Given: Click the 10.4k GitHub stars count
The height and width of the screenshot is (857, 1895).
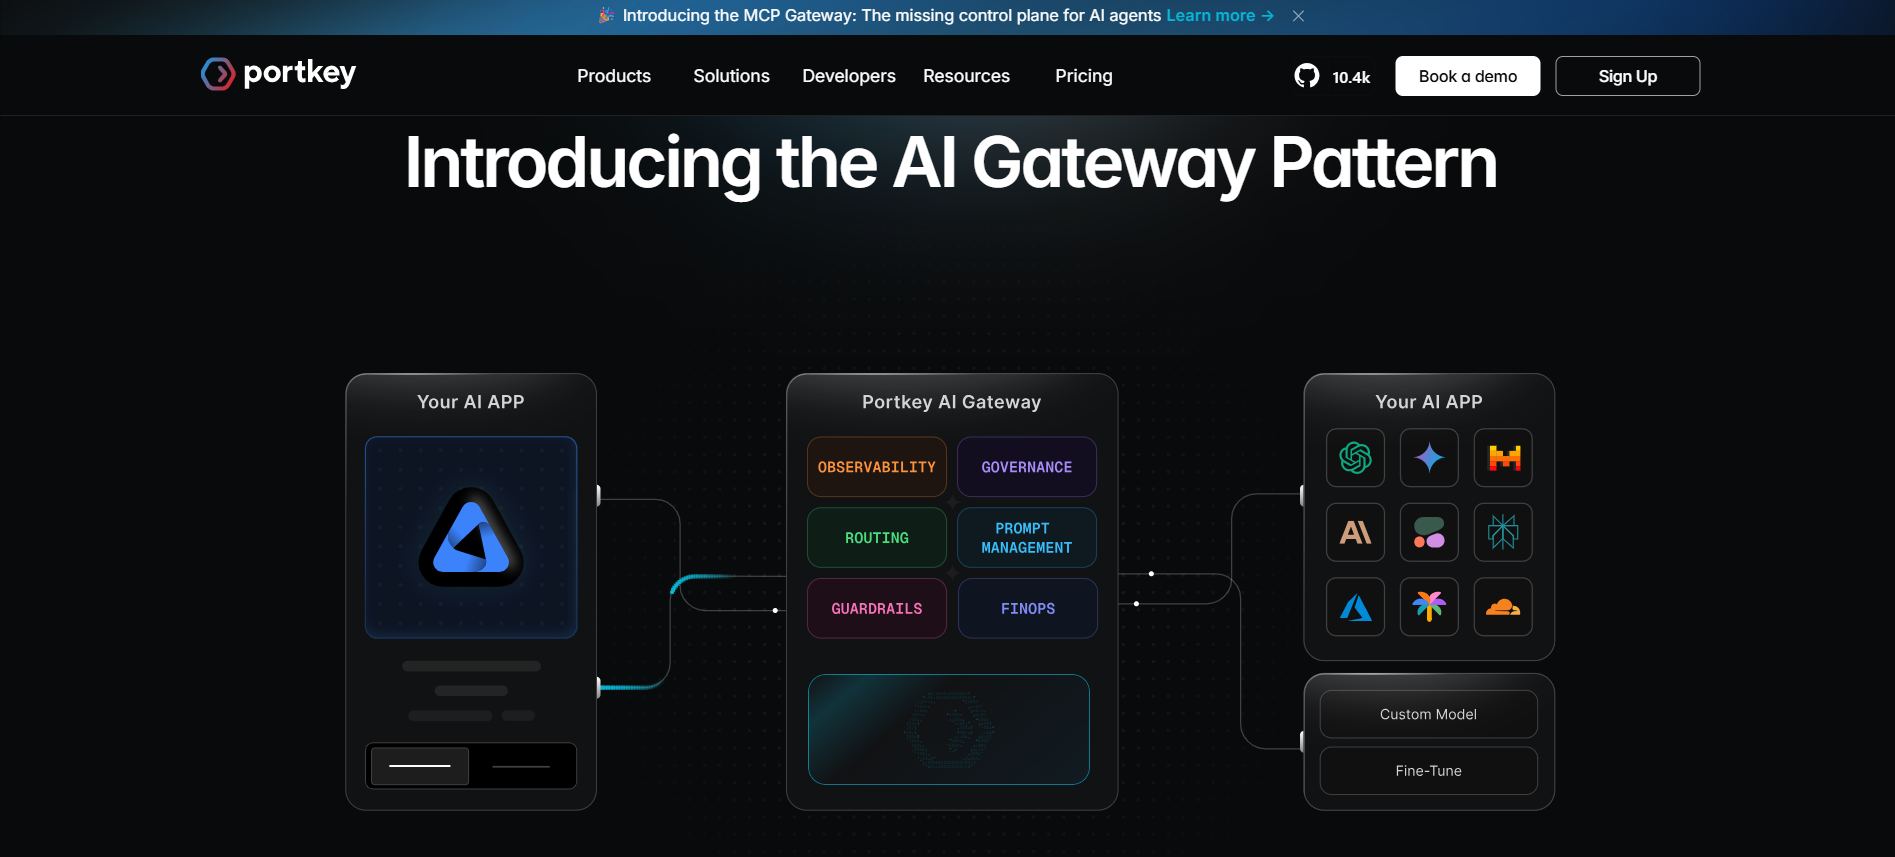Looking at the screenshot, I should pos(1351,77).
